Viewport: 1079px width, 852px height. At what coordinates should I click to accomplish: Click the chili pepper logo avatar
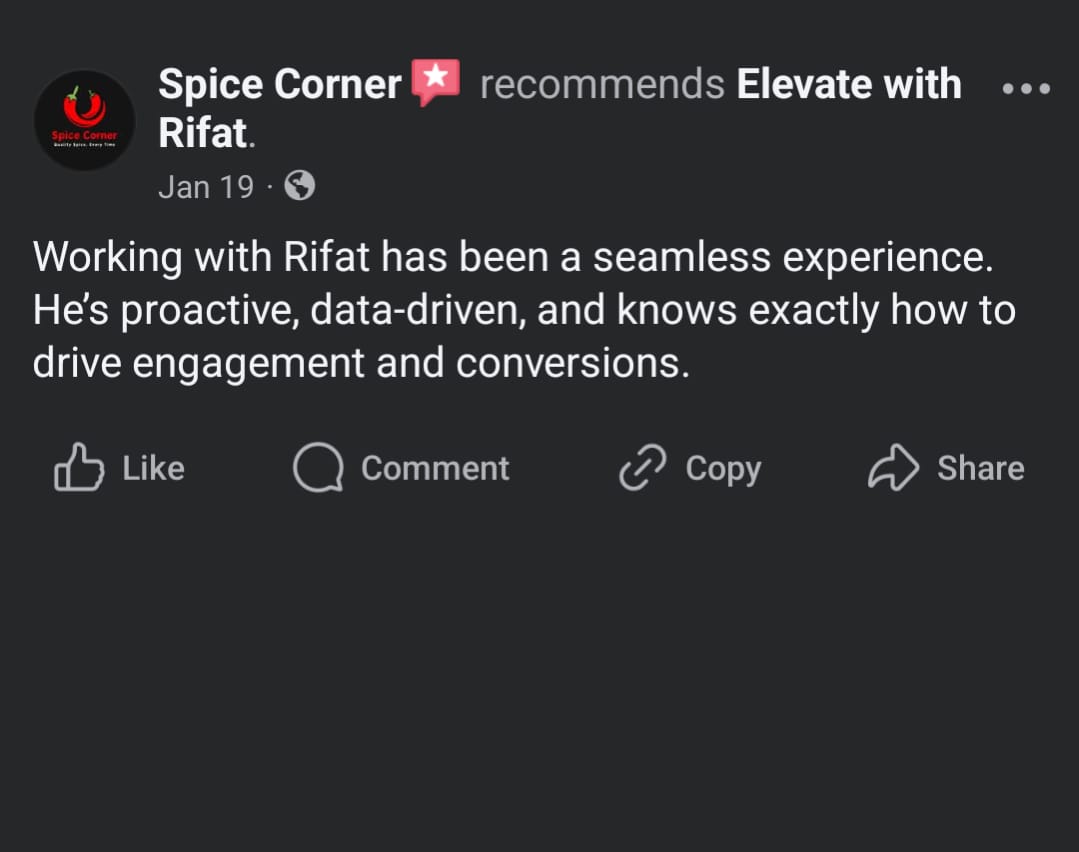pos(84,120)
